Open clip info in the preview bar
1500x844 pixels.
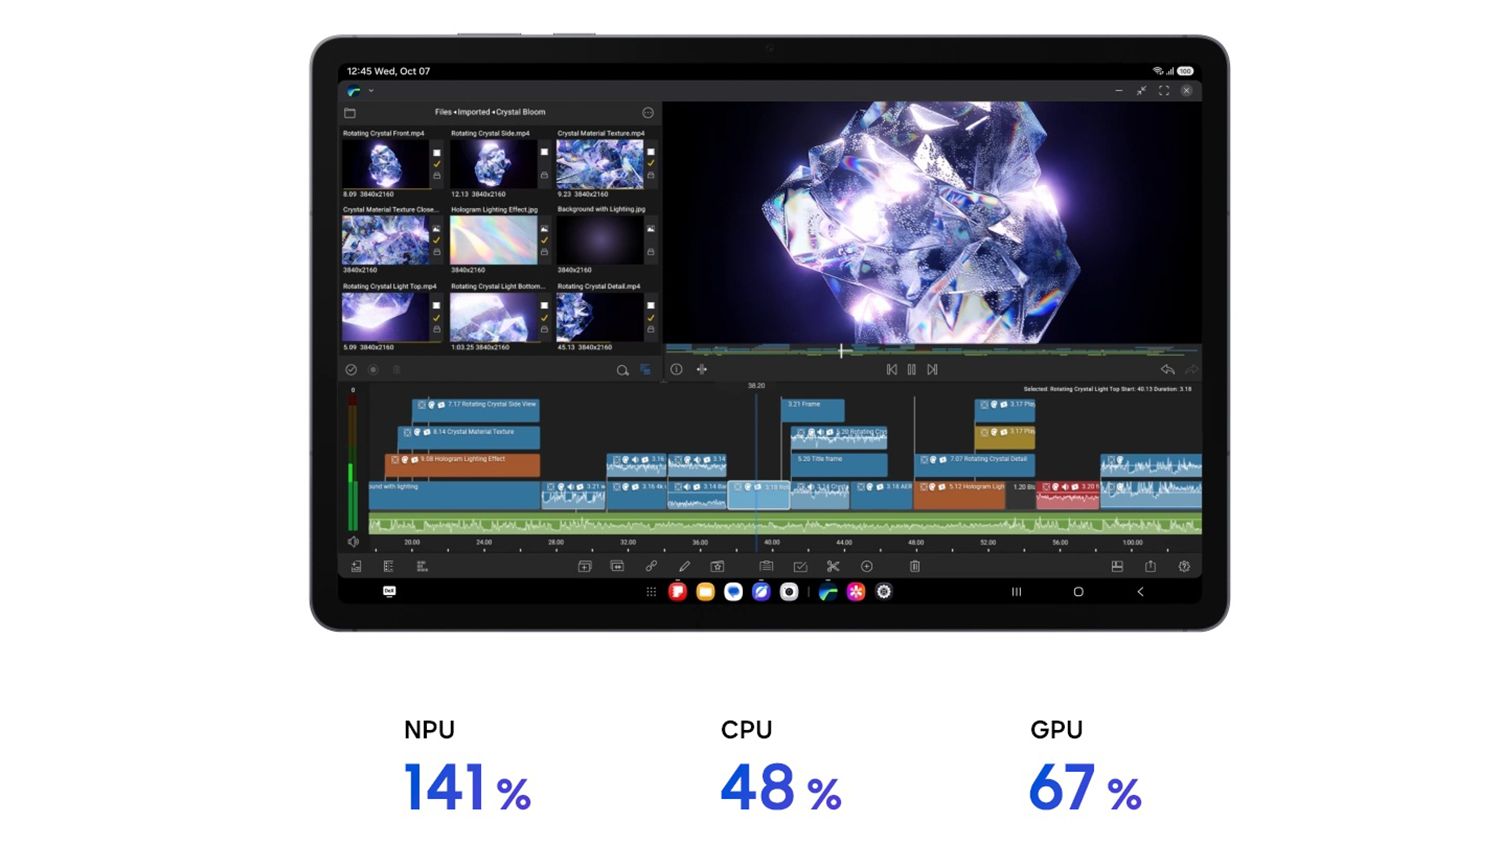676,370
